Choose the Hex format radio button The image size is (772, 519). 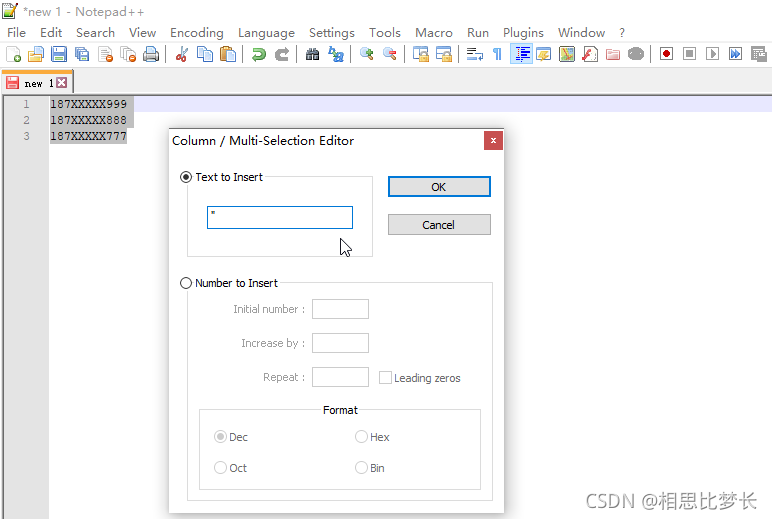(x=361, y=437)
